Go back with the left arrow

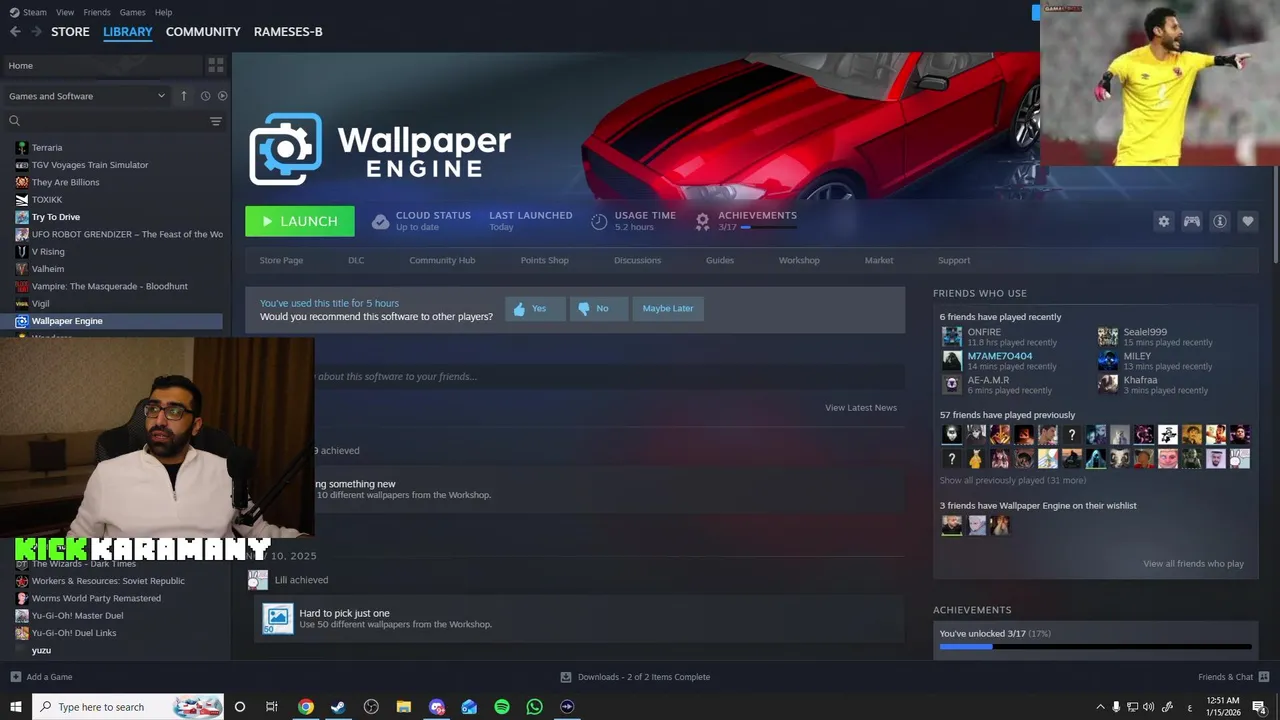[x=15, y=32]
